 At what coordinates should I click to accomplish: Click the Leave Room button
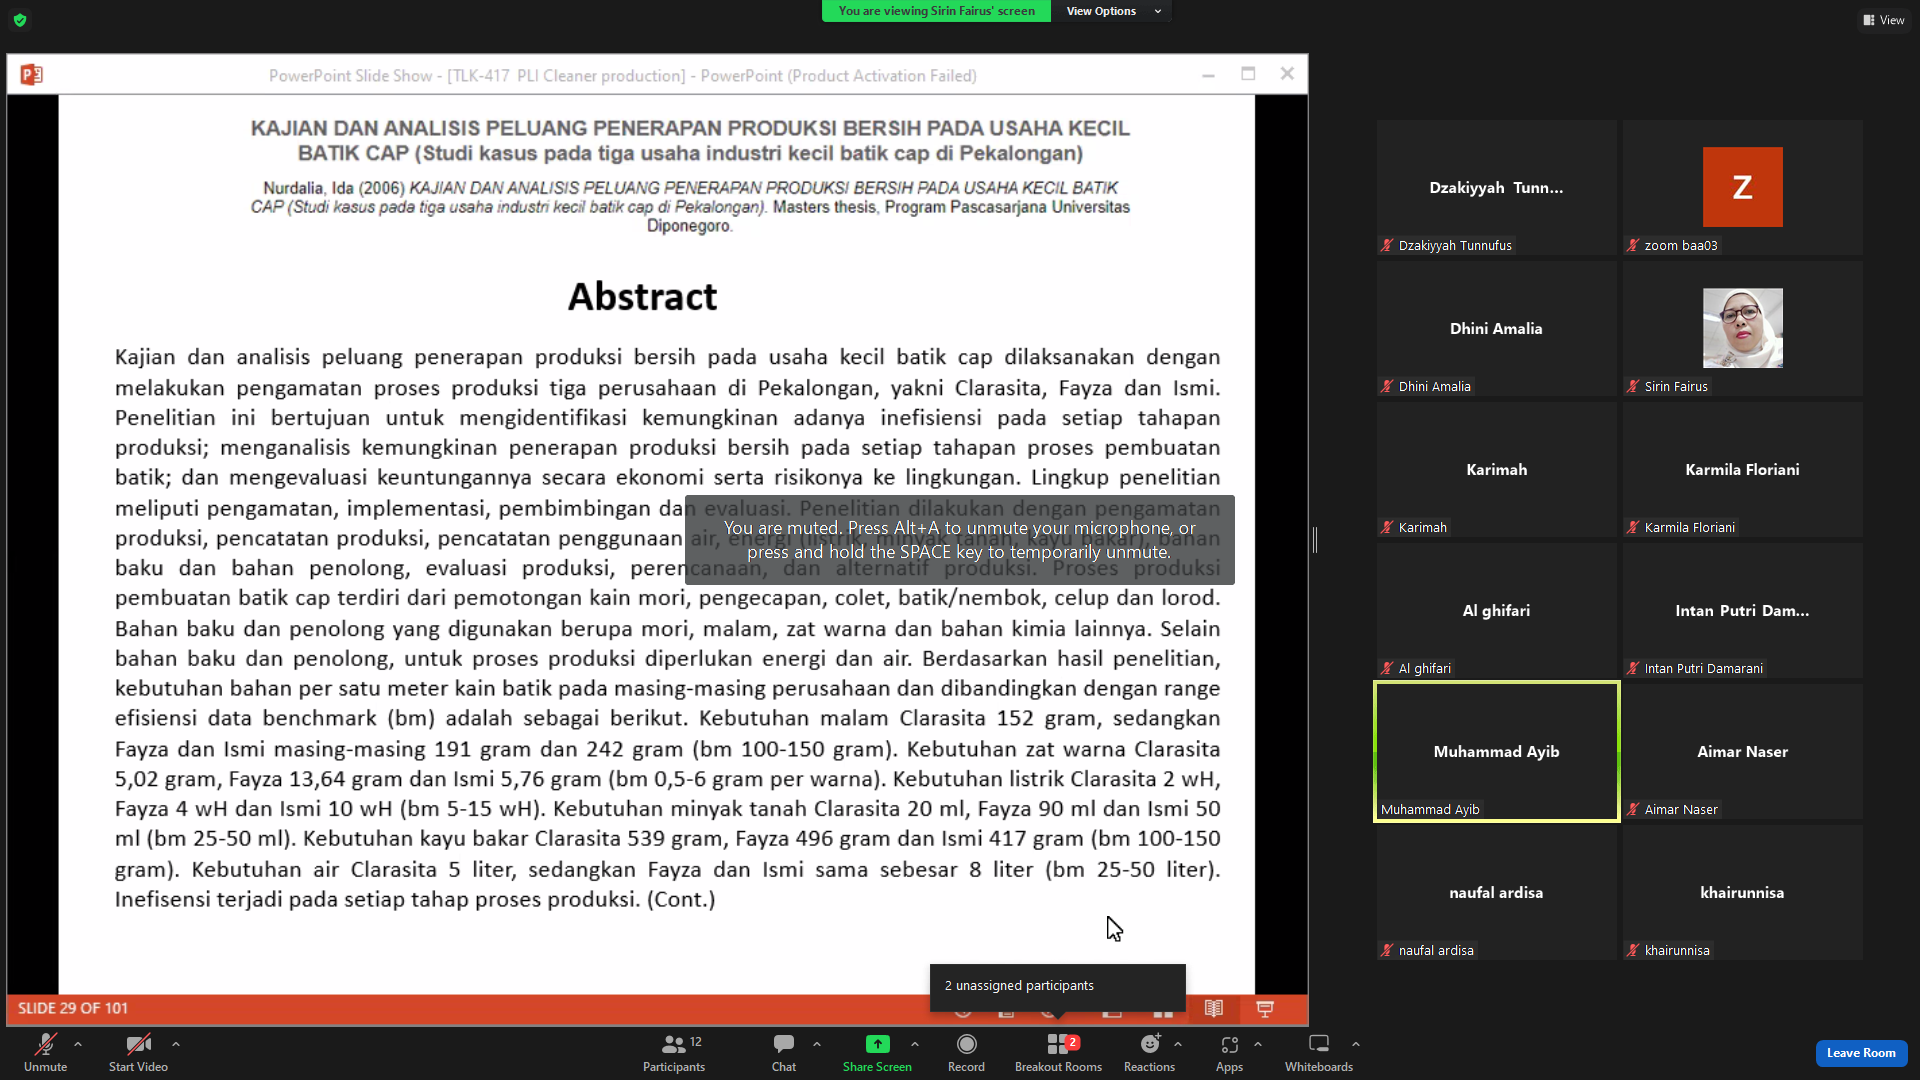[x=1861, y=1053]
